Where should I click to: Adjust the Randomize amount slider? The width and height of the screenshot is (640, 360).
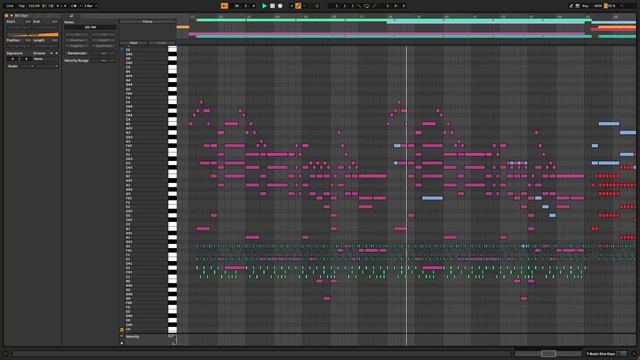(x=104, y=53)
